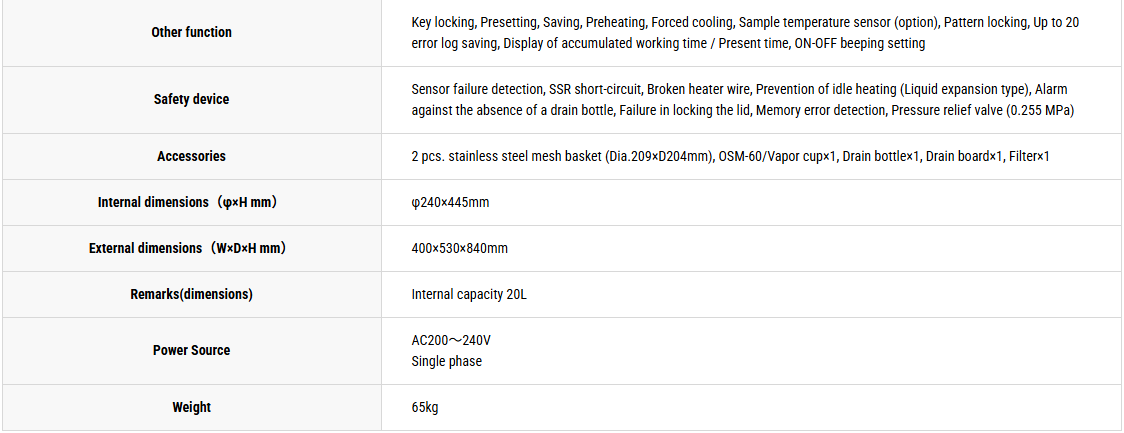Click the Sensor failure detection text

[477, 90]
